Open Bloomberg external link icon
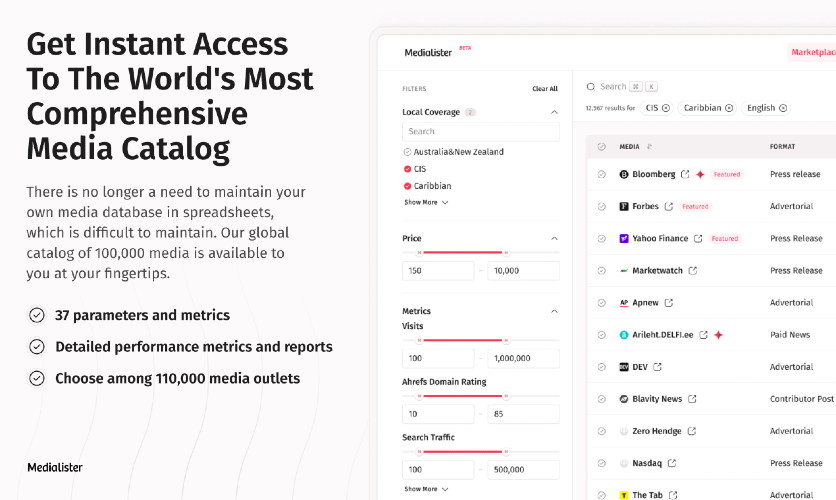This screenshot has height=500, width=836. [x=685, y=174]
